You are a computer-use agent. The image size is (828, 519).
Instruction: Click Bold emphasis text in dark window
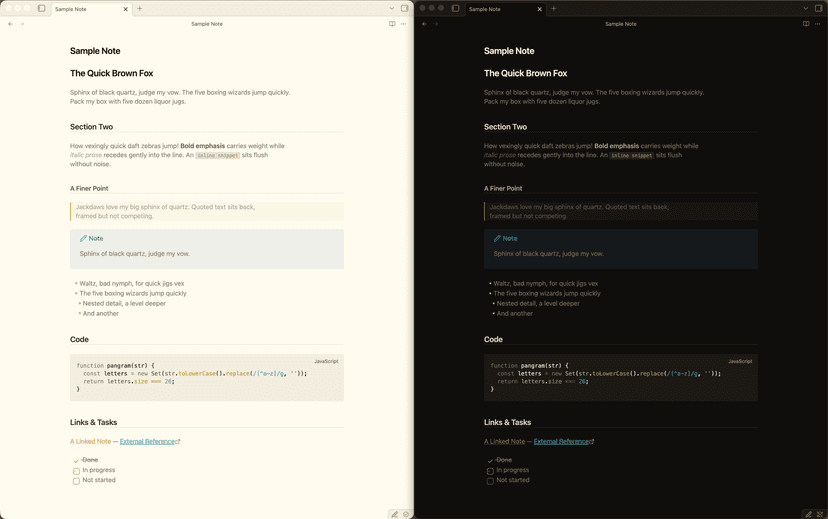(617, 146)
